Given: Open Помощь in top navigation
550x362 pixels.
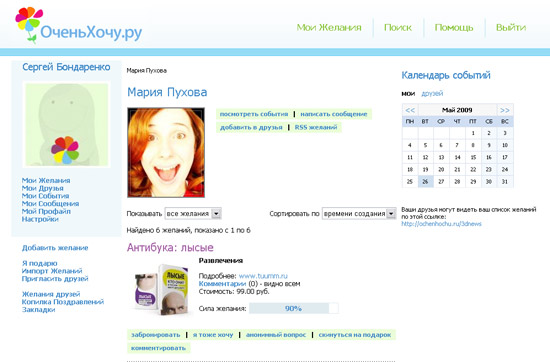Looking at the screenshot, I should 454,27.
